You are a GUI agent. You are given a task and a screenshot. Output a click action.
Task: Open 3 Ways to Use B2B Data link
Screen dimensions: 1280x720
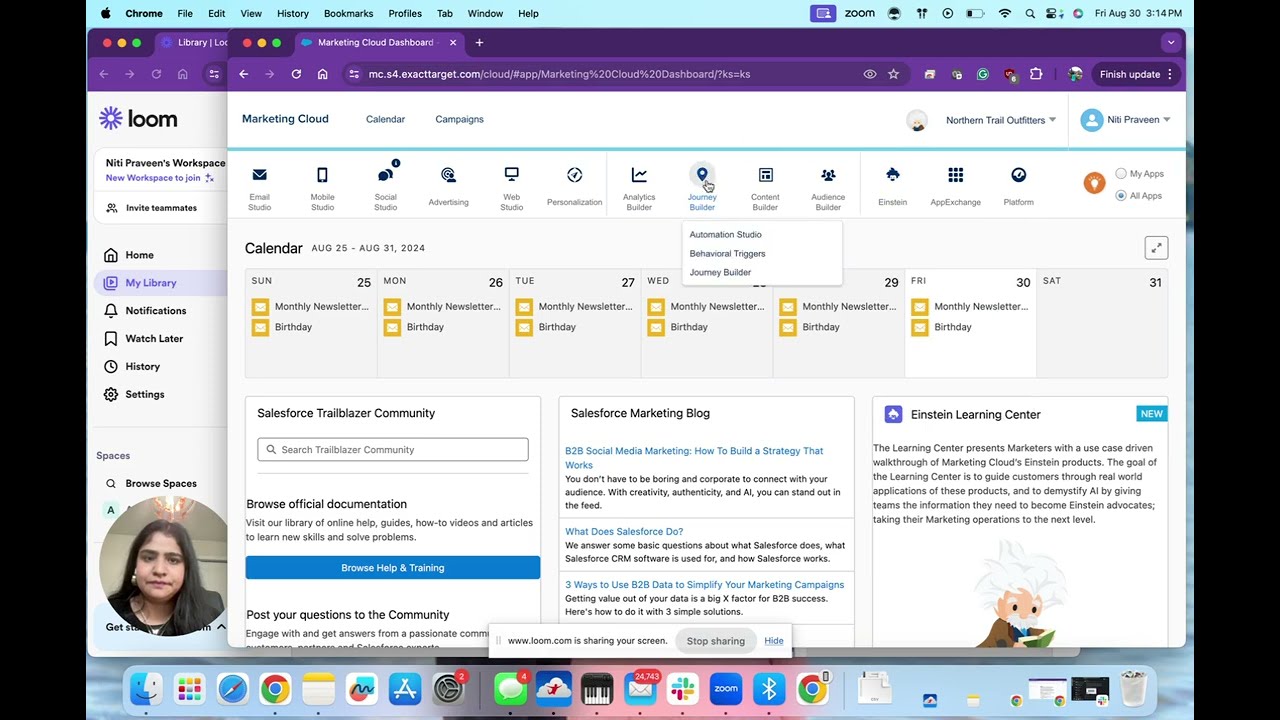tap(704, 585)
